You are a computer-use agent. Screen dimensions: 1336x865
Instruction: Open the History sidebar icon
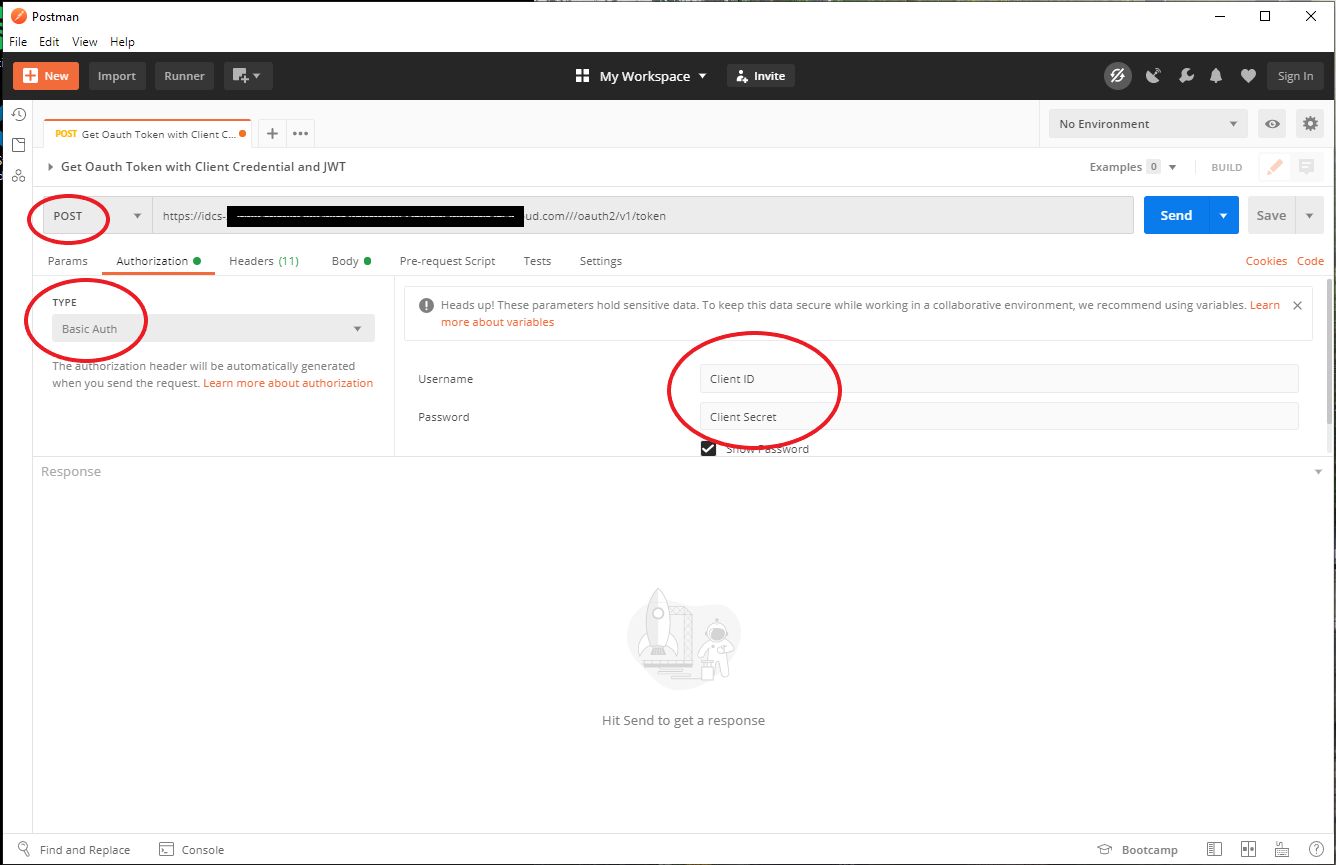pos(18,115)
